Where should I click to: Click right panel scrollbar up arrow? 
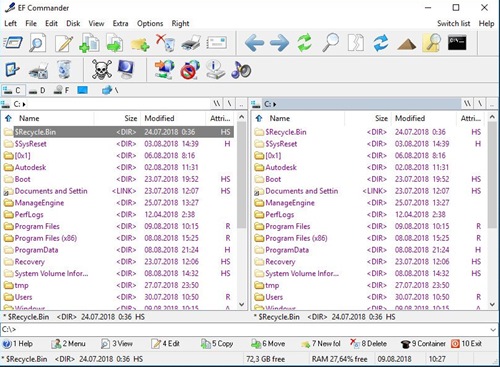click(492, 117)
